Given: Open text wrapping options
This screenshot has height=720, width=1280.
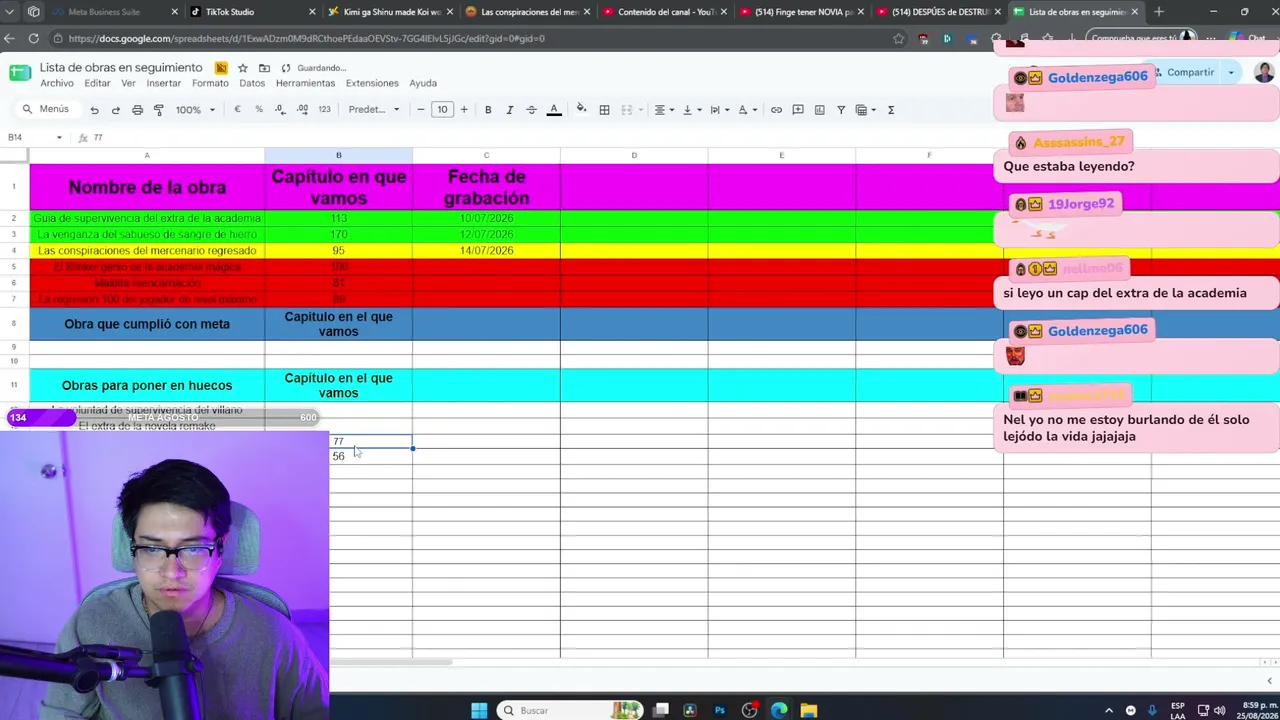Looking at the screenshot, I should [x=719, y=110].
